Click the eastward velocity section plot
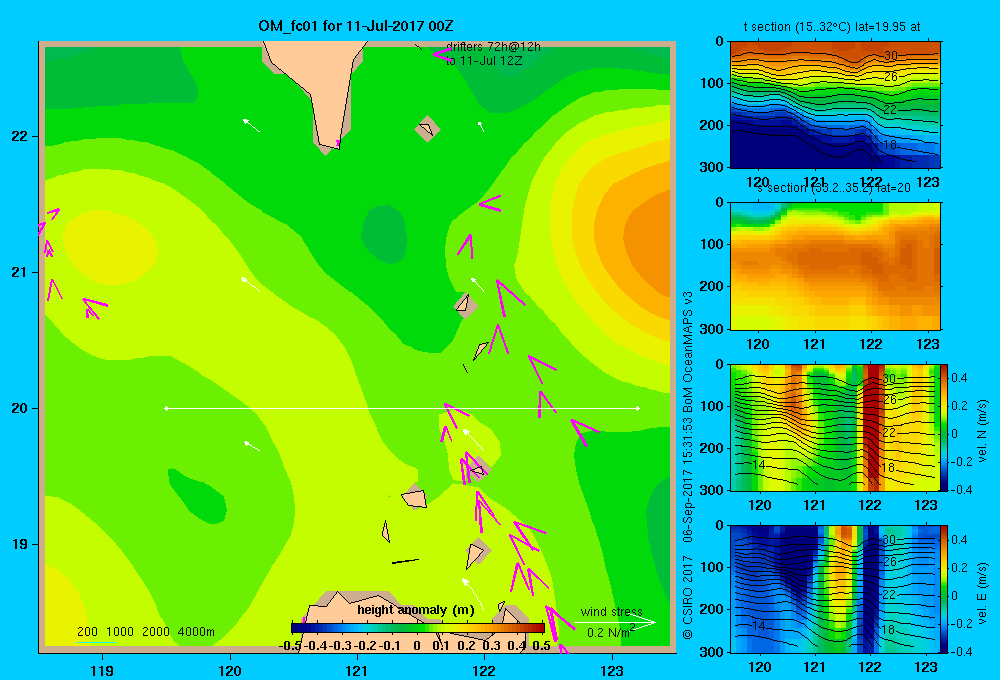Screen dimensions: 1000x680 835,589
